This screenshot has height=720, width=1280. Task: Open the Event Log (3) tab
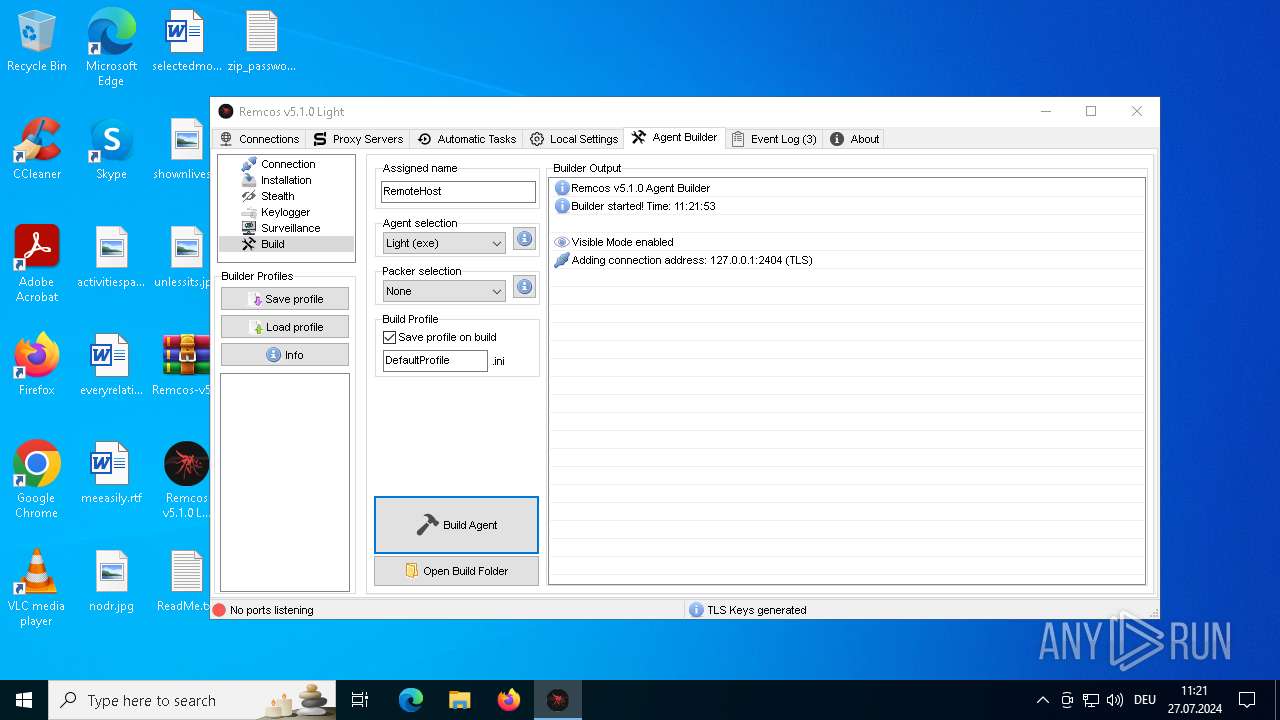pos(774,139)
